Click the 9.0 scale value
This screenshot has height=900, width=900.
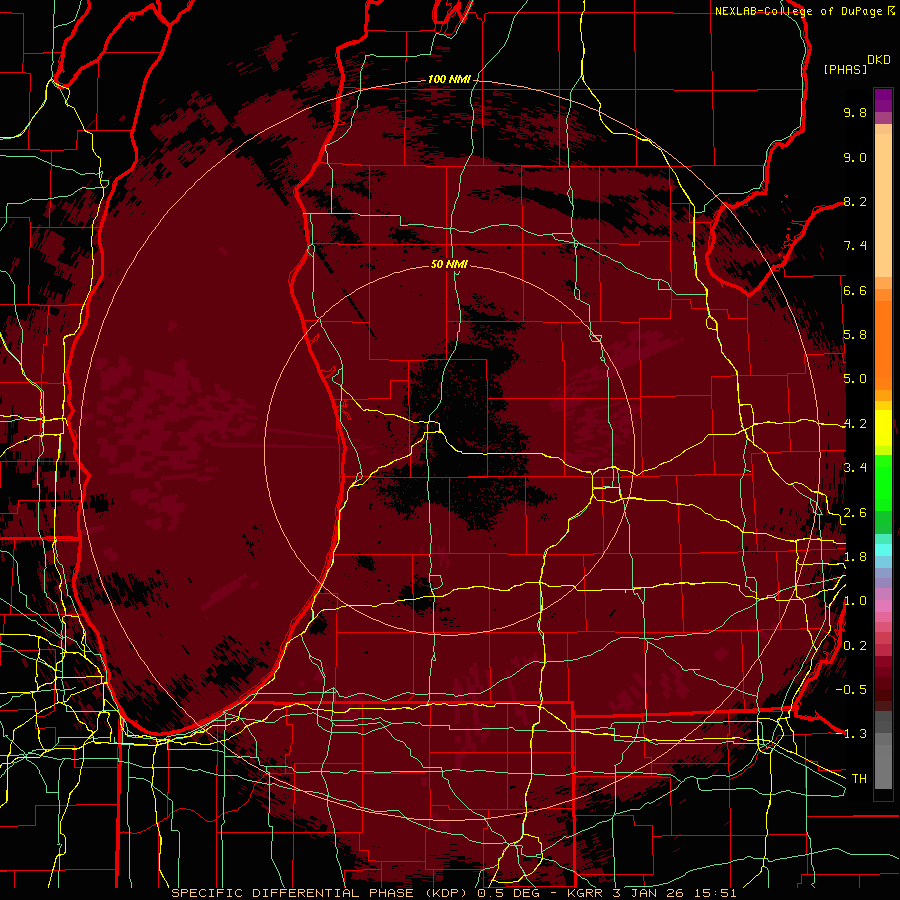(855, 157)
